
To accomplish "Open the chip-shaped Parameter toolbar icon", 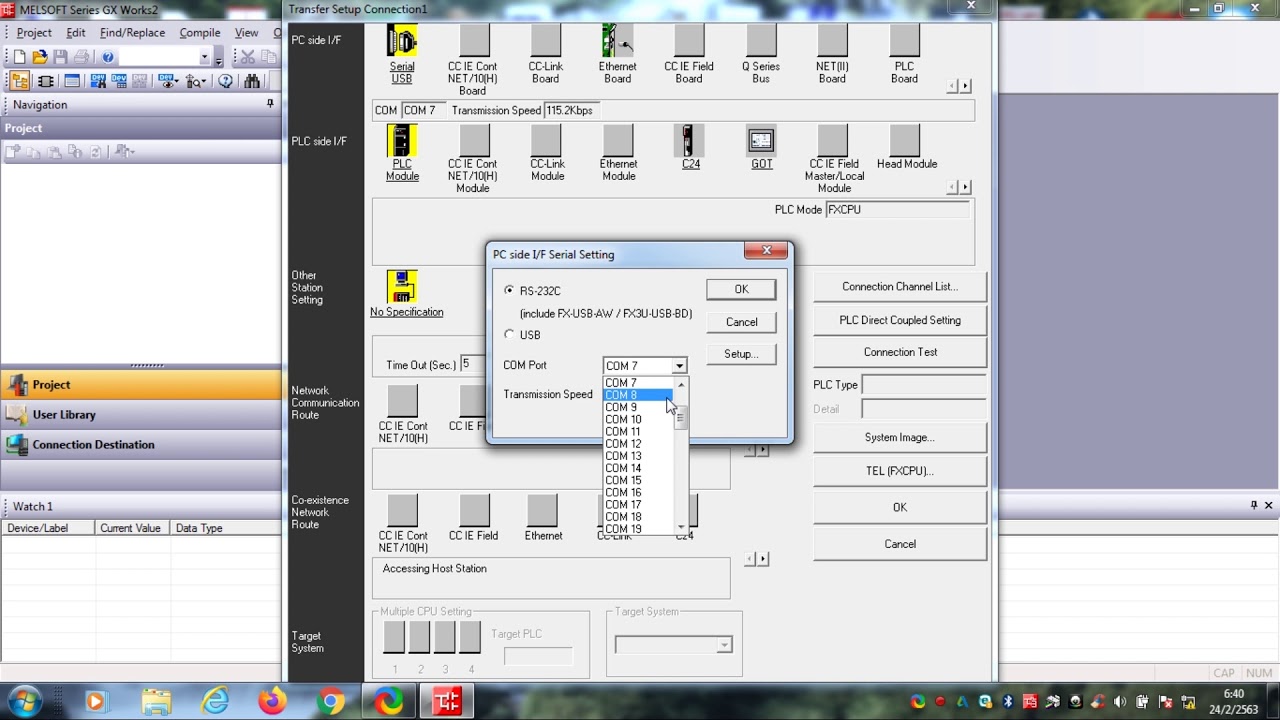I will tap(45, 81).
